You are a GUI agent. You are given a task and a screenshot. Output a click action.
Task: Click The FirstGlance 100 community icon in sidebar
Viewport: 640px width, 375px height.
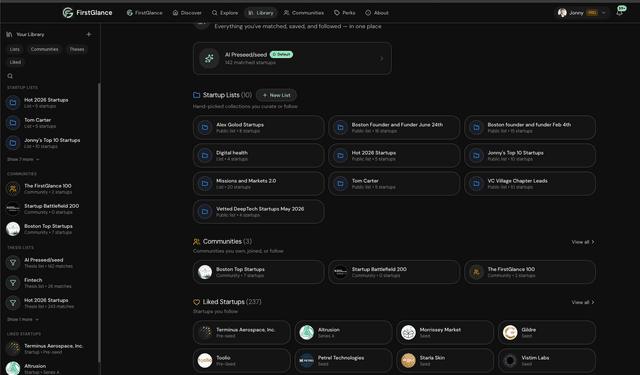point(13,189)
